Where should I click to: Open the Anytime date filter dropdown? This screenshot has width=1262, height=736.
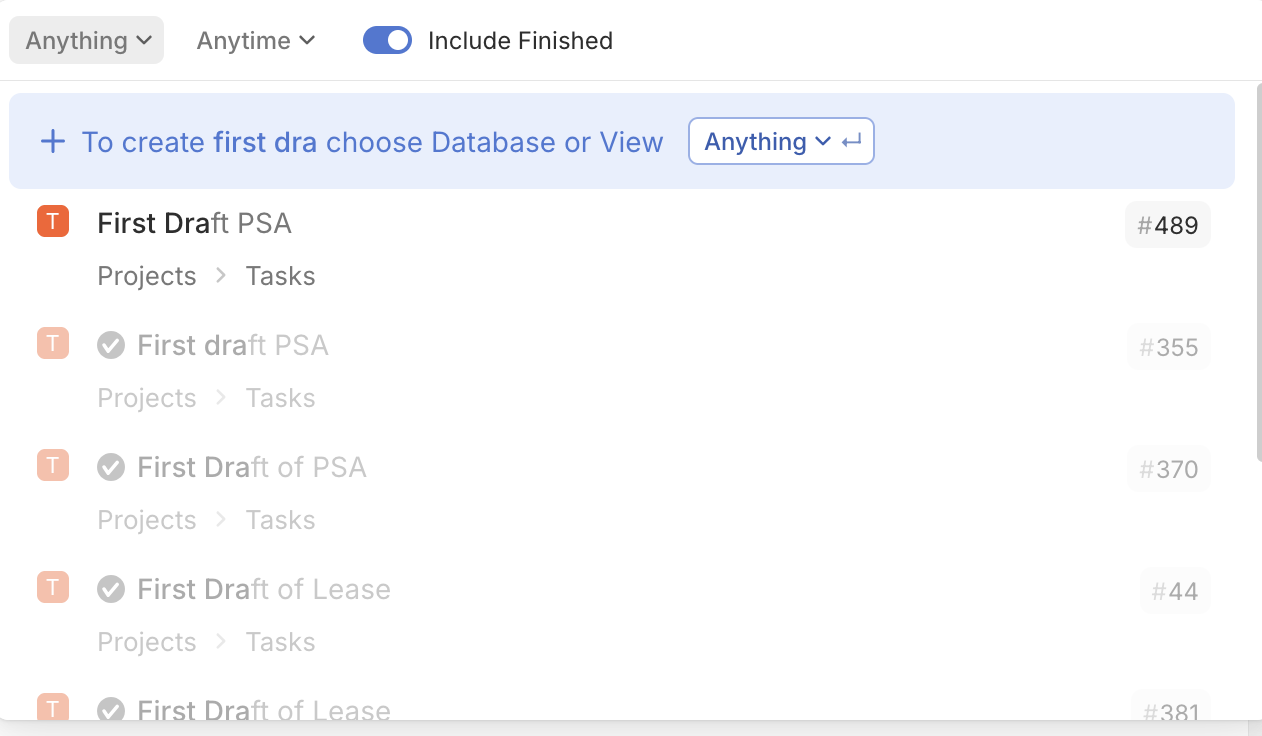point(256,40)
